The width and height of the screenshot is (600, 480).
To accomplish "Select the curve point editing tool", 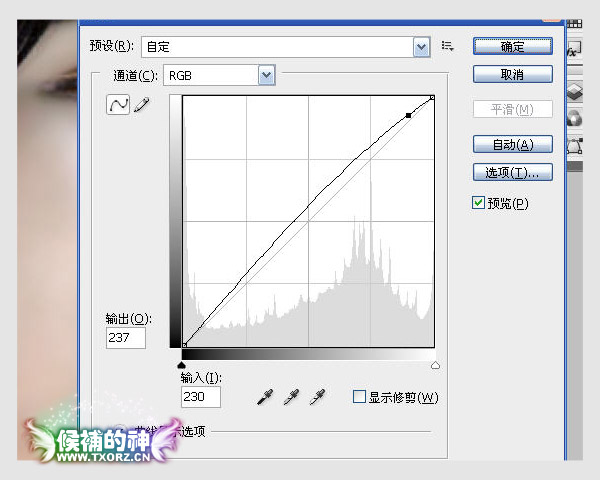I will point(118,104).
